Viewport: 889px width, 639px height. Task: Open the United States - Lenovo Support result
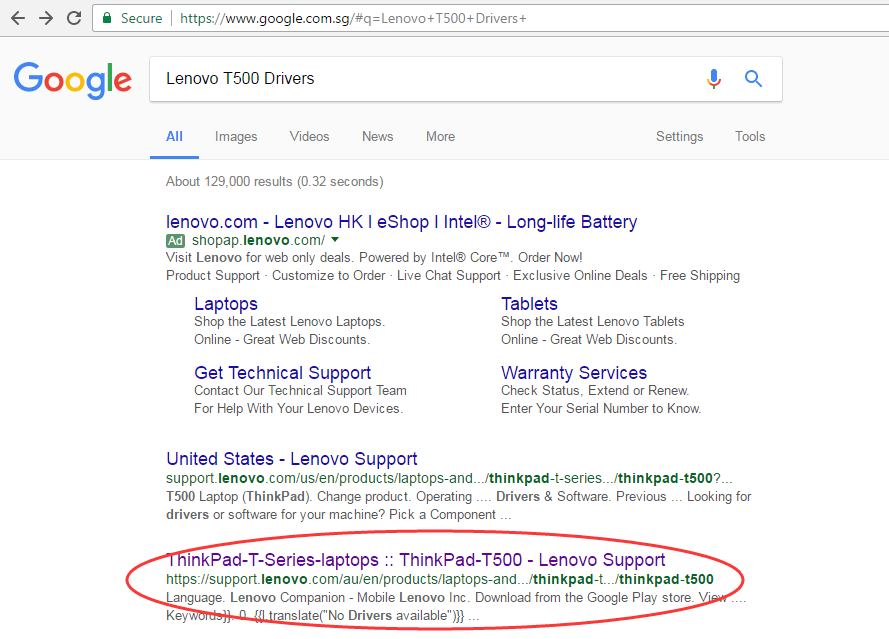click(x=291, y=459)
